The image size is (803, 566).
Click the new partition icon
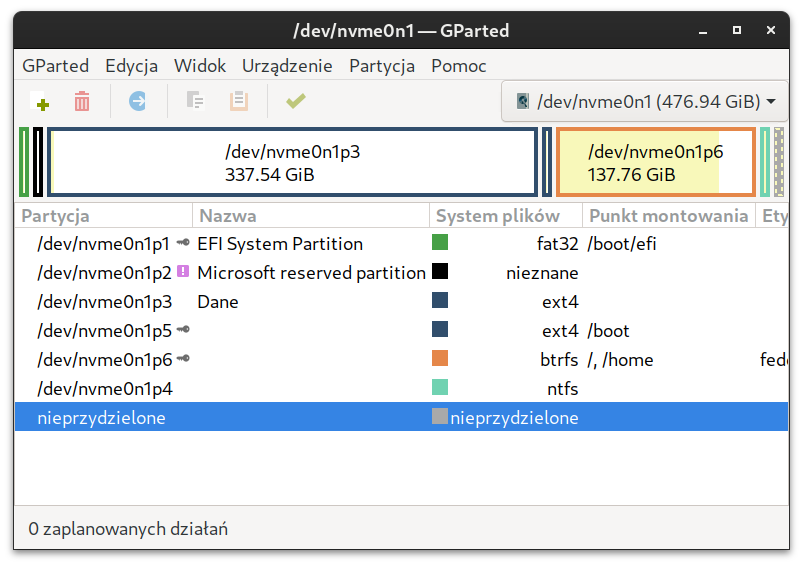[x=40, y=101]
